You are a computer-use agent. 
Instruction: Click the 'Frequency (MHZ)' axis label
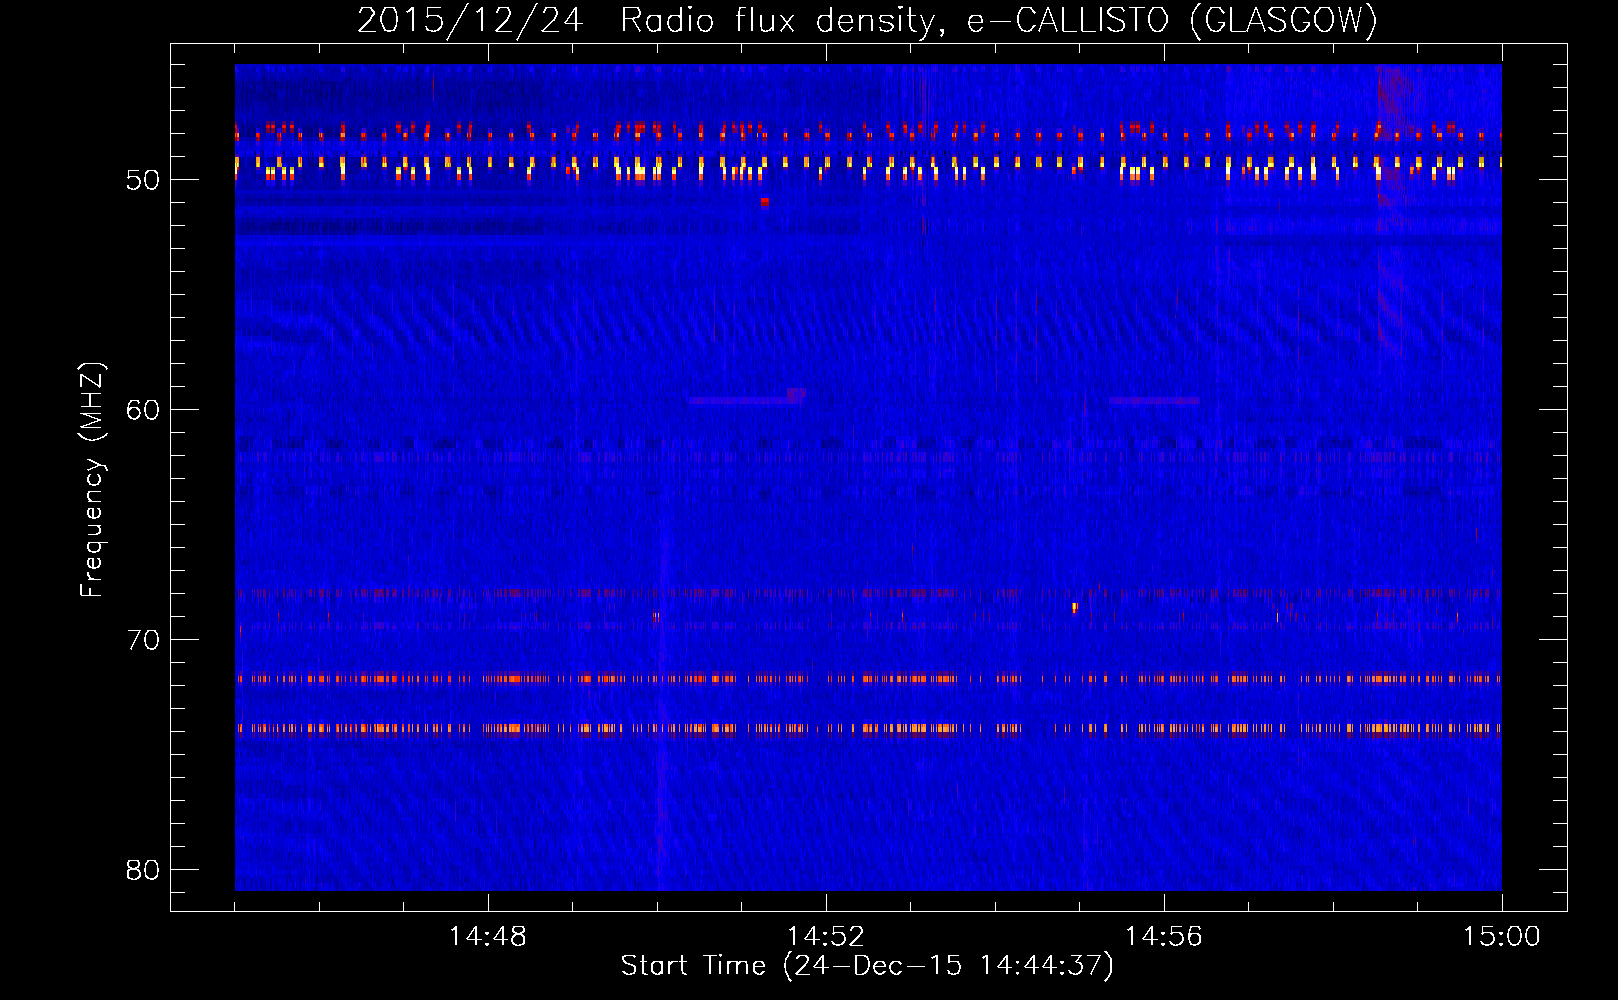click(92, 480)
